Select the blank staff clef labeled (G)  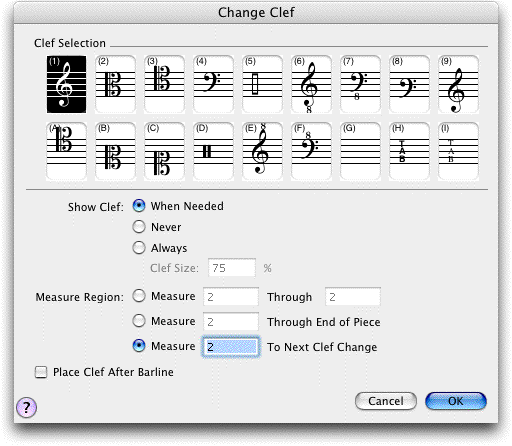360,151
